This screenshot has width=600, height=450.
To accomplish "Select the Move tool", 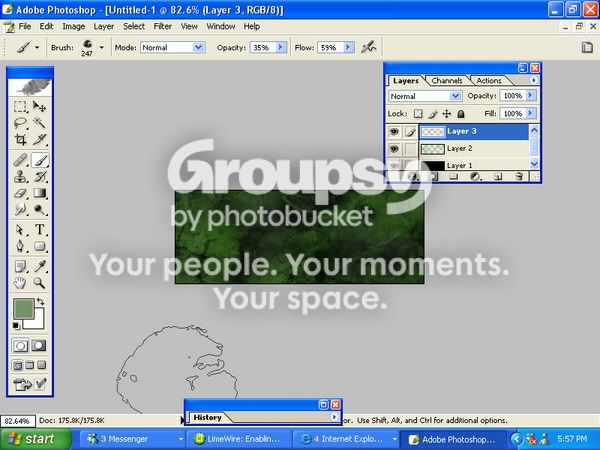I will [39, 106].
